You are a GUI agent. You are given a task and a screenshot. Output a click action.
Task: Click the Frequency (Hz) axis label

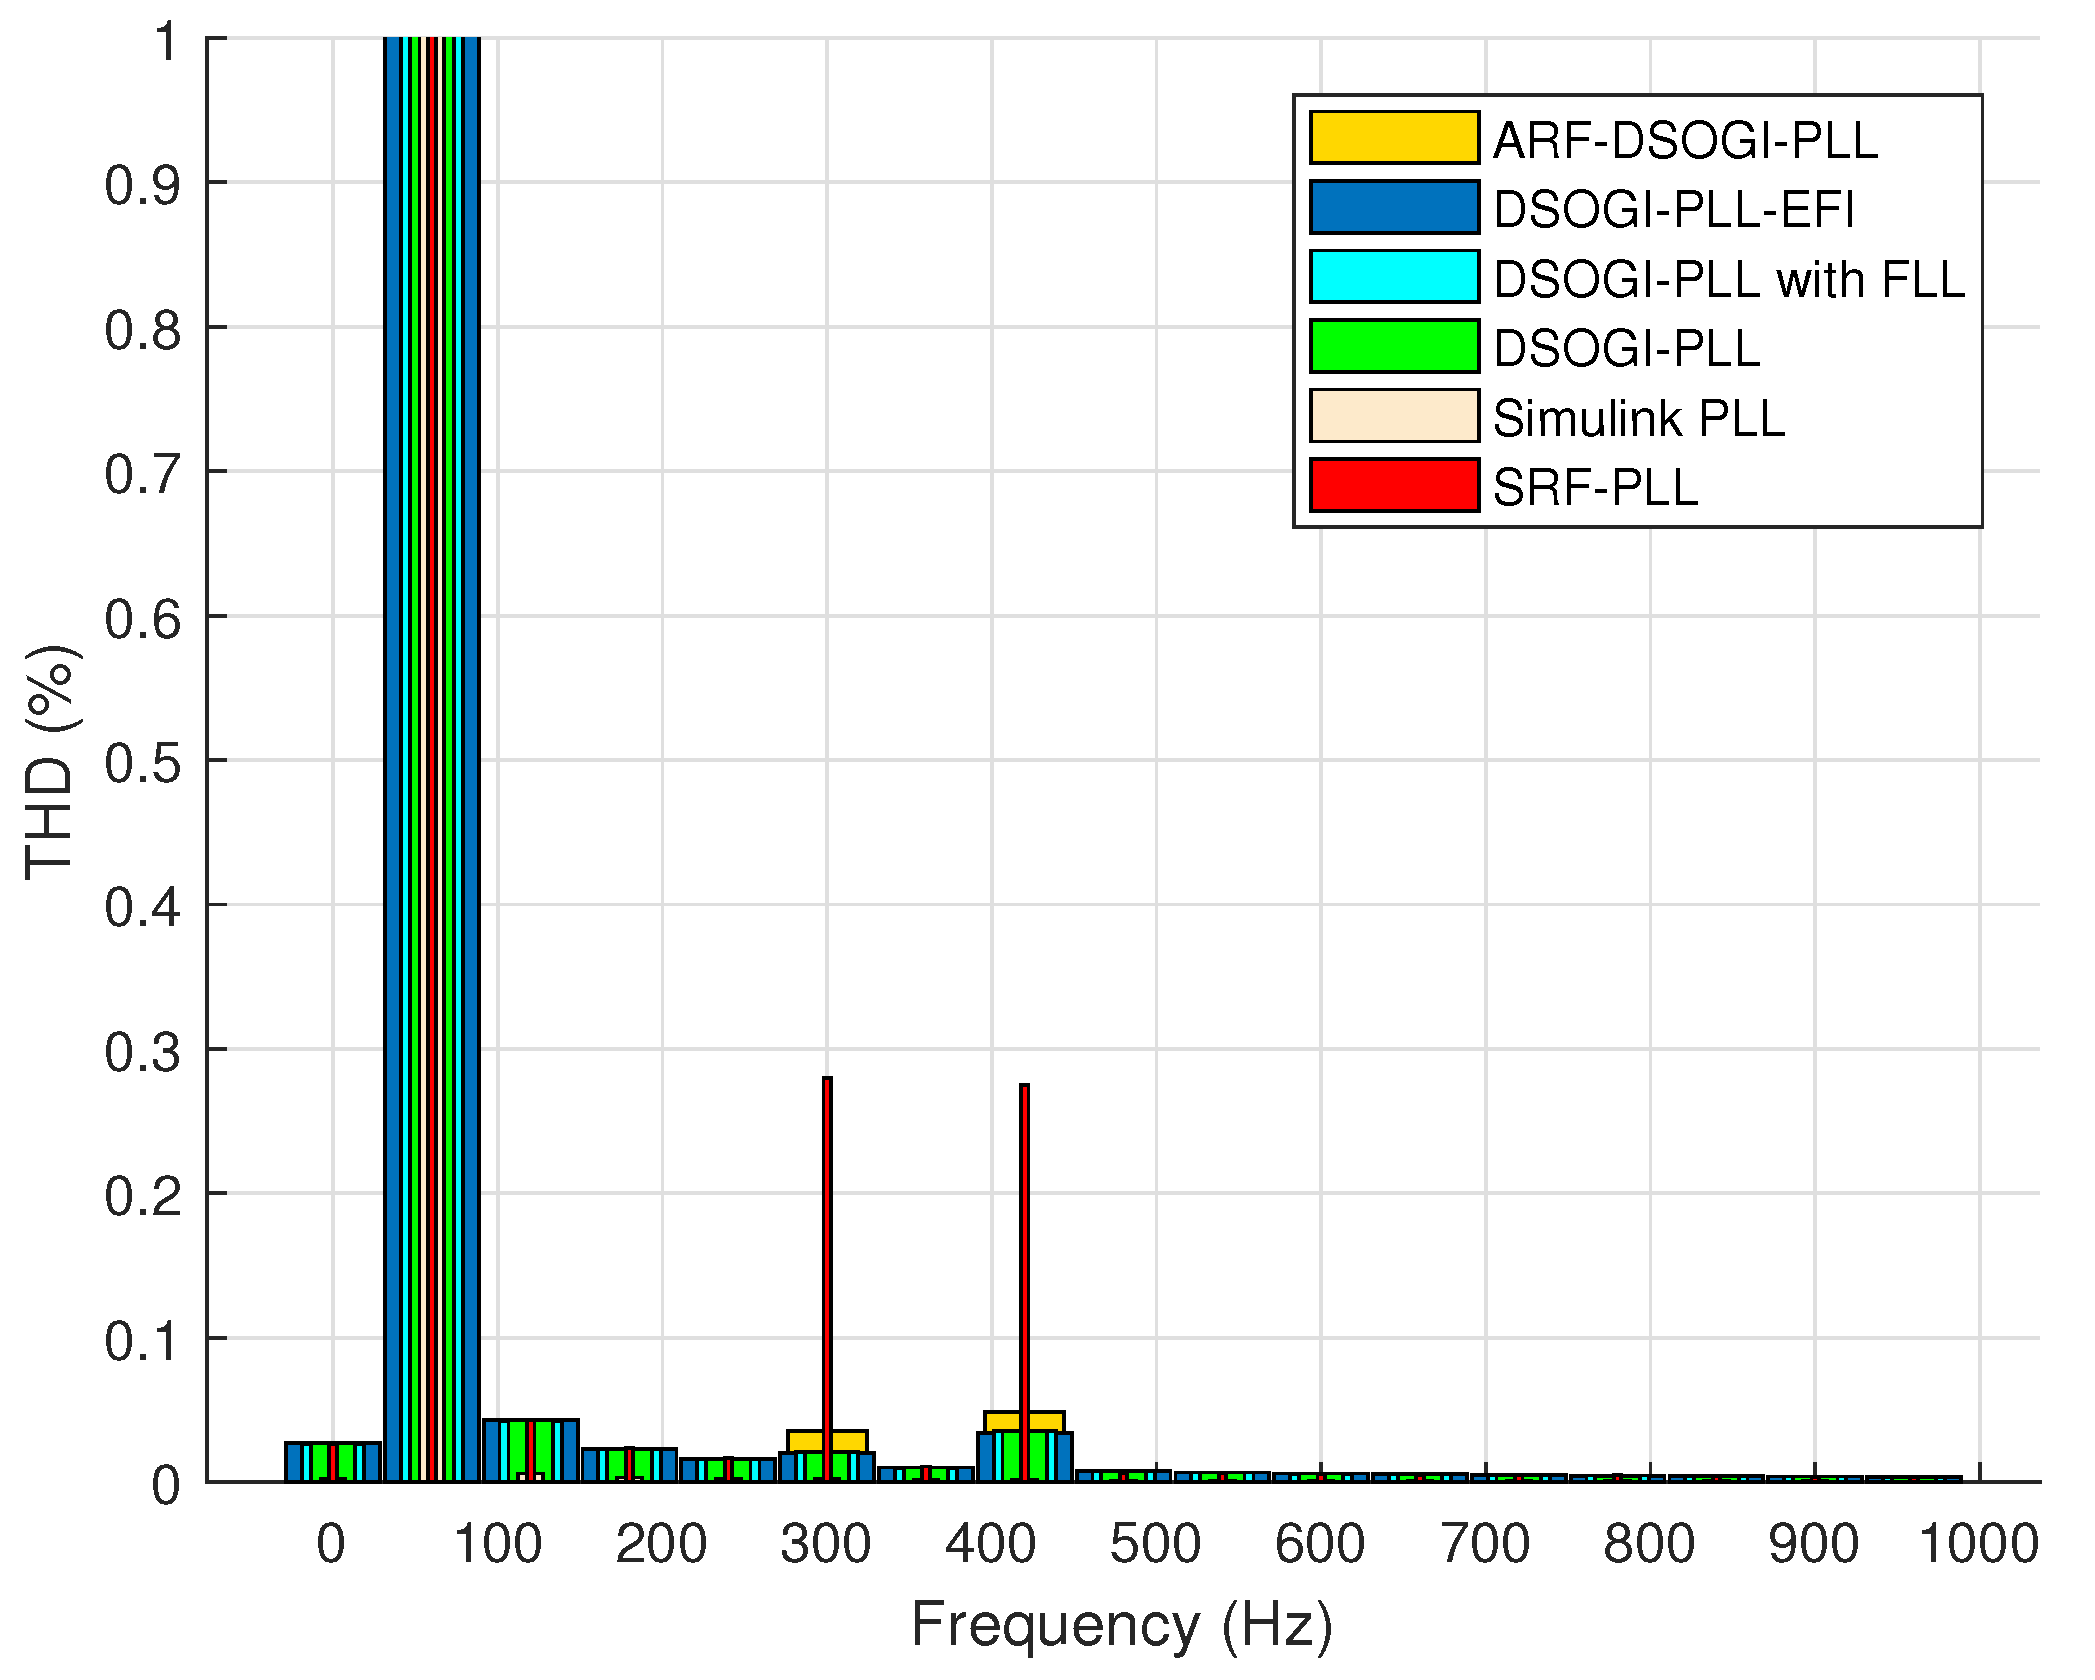[x=1121, y=1624]
